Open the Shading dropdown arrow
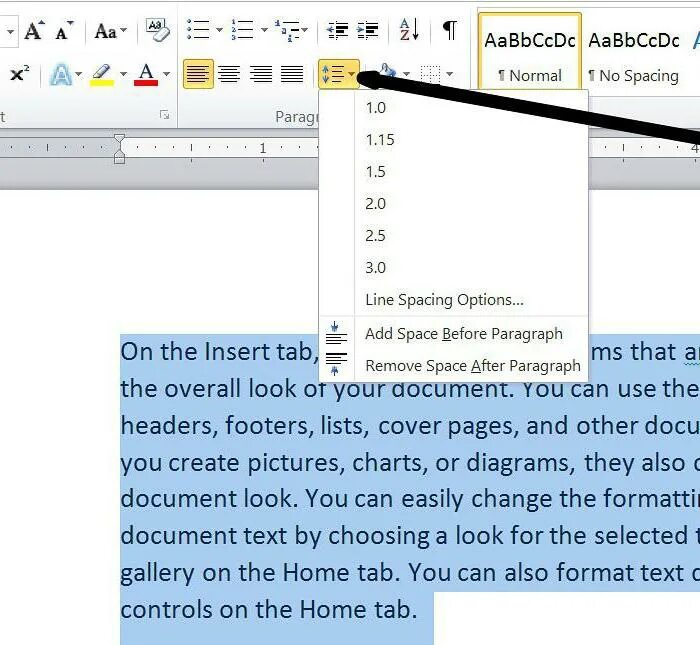The height and width of the screenshot is (645, 700). (x=406, y=74)
